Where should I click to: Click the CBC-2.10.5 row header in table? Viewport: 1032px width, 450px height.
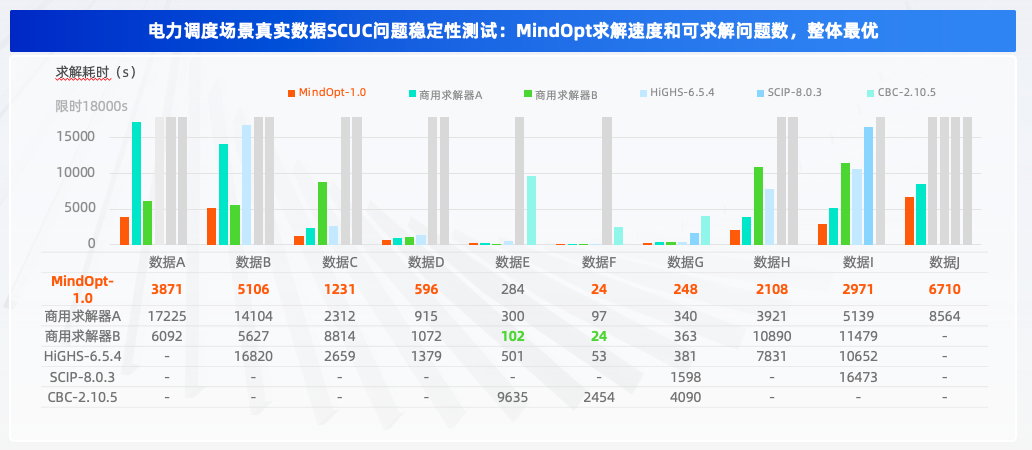82,396
